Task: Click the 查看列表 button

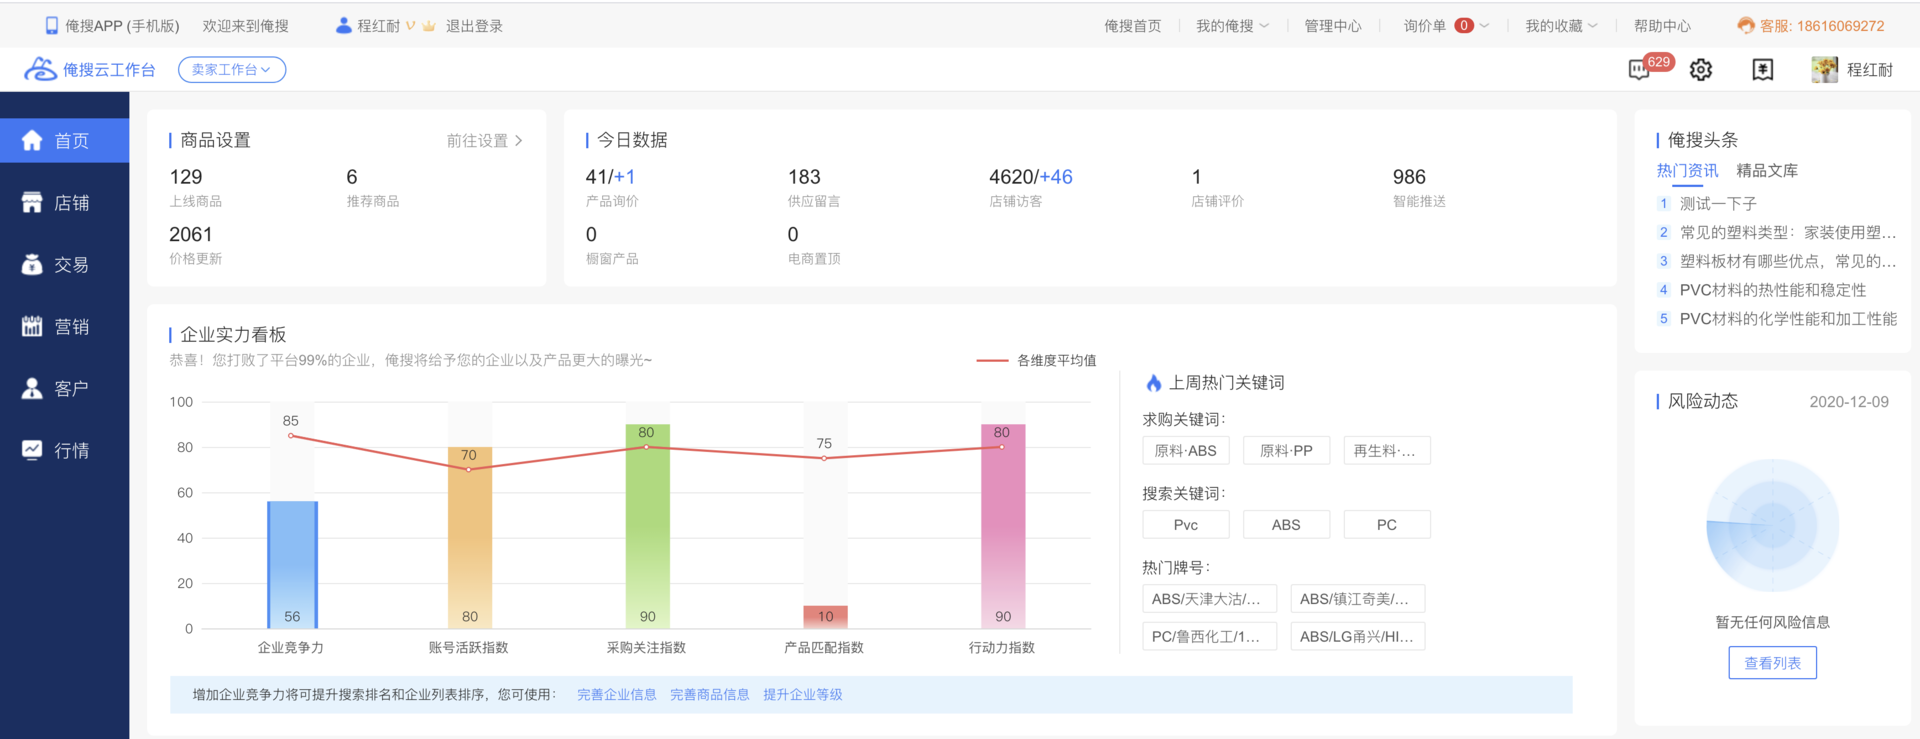Action: 1772,663
